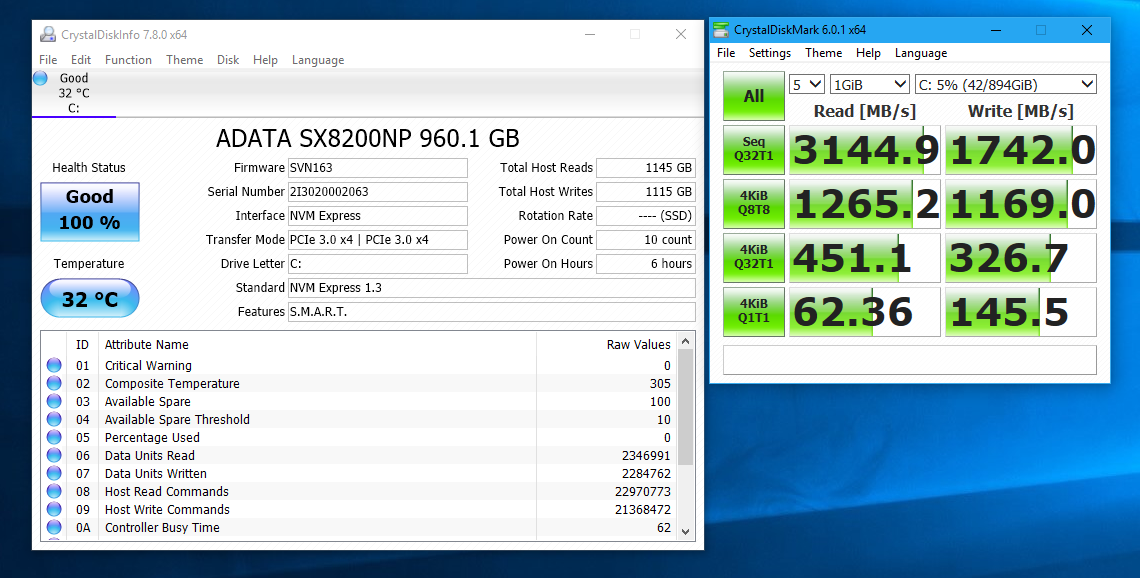Screen dimensions: 1140x578
Task: Open the Help menu in CrystalDiskMark
Action: click(x=868, y=52)
